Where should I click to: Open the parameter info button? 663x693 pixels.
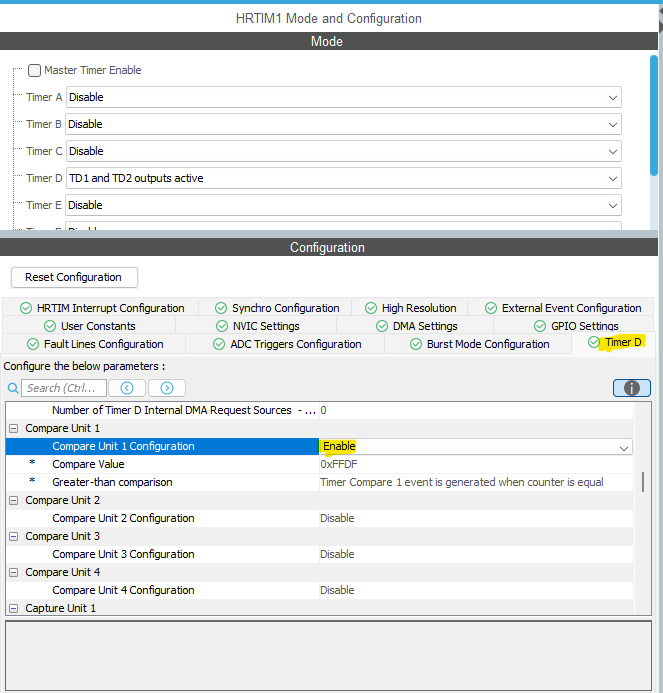(632, 388)
